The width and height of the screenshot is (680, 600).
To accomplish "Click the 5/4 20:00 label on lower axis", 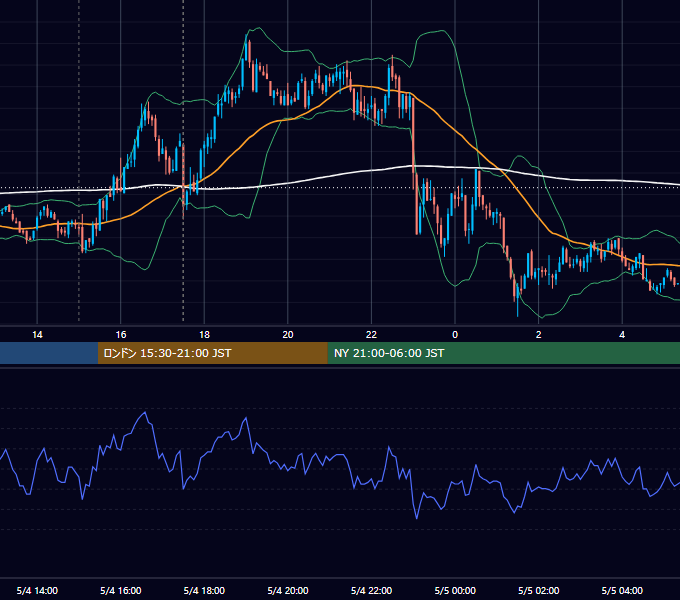I will pyautogui.click(x=288, y=590).
